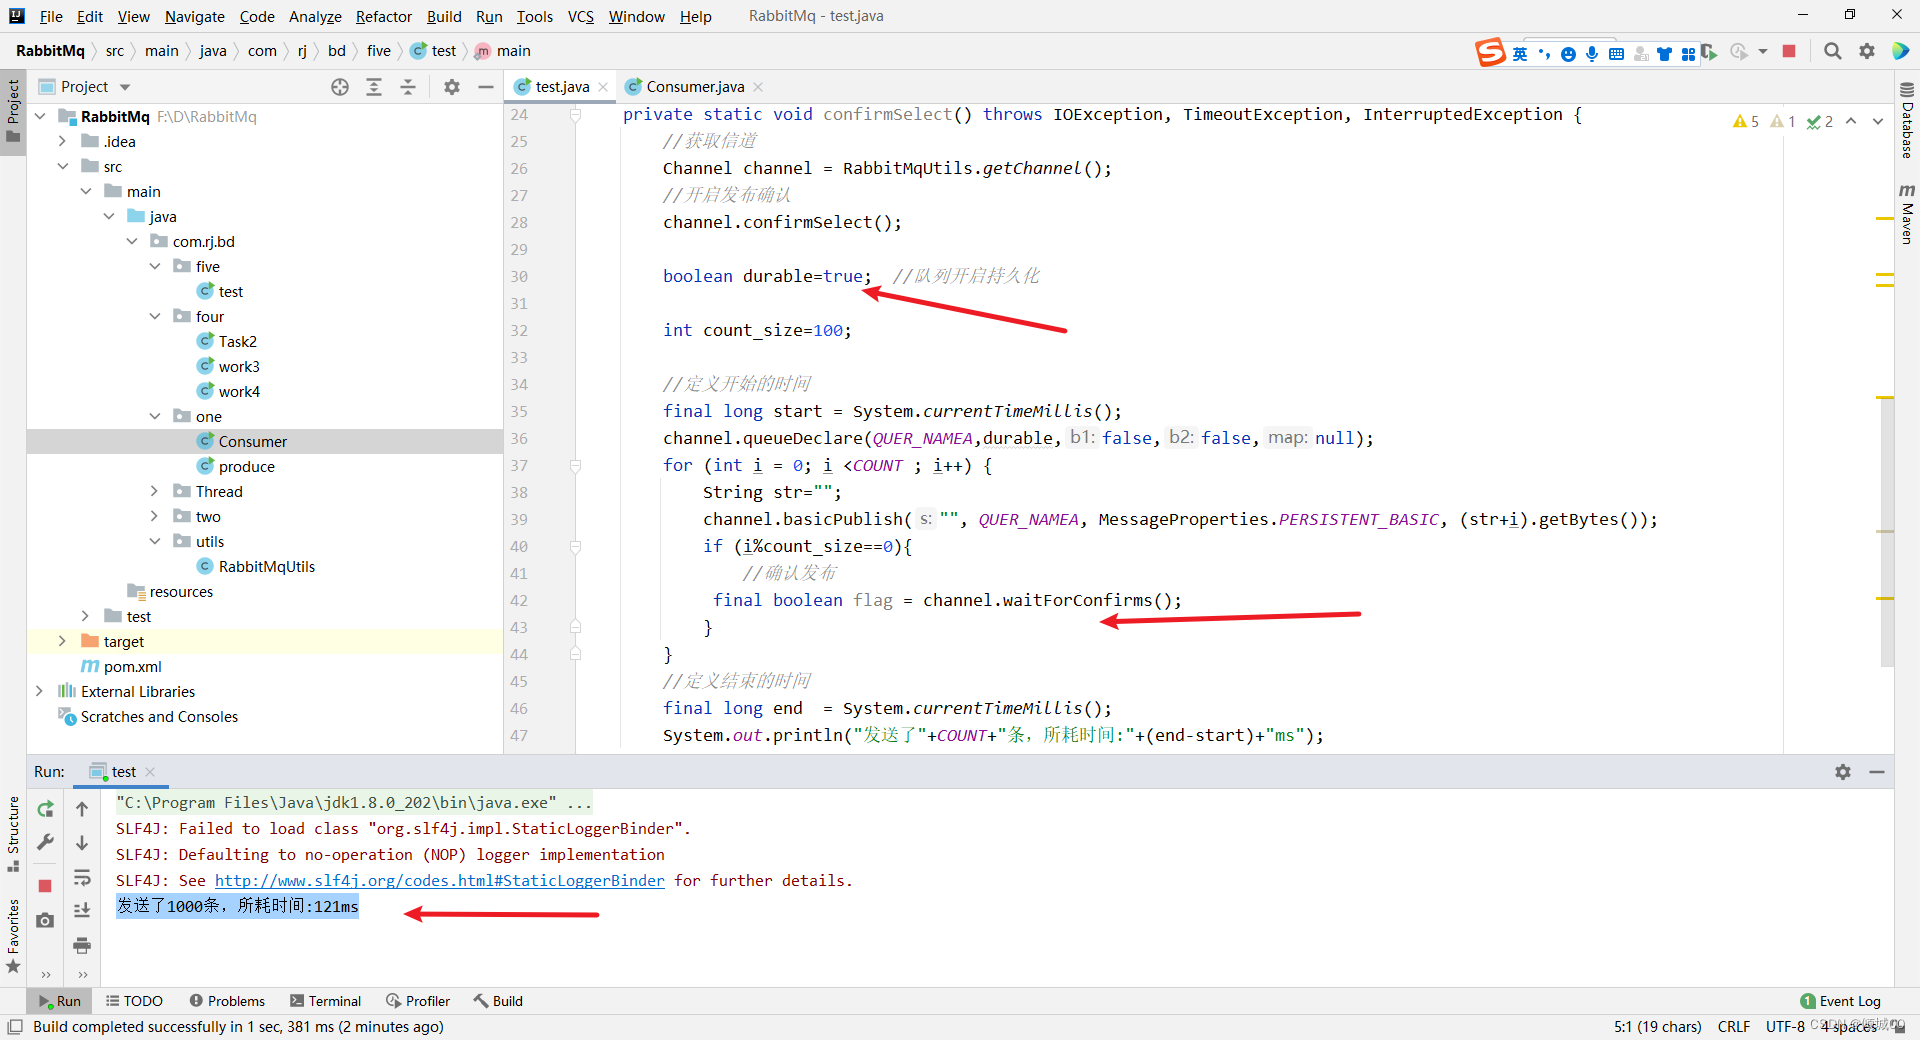Viewport: 1920px width, 1040px height.
Task: Open the Event Log
Action: point(1841,1001)
